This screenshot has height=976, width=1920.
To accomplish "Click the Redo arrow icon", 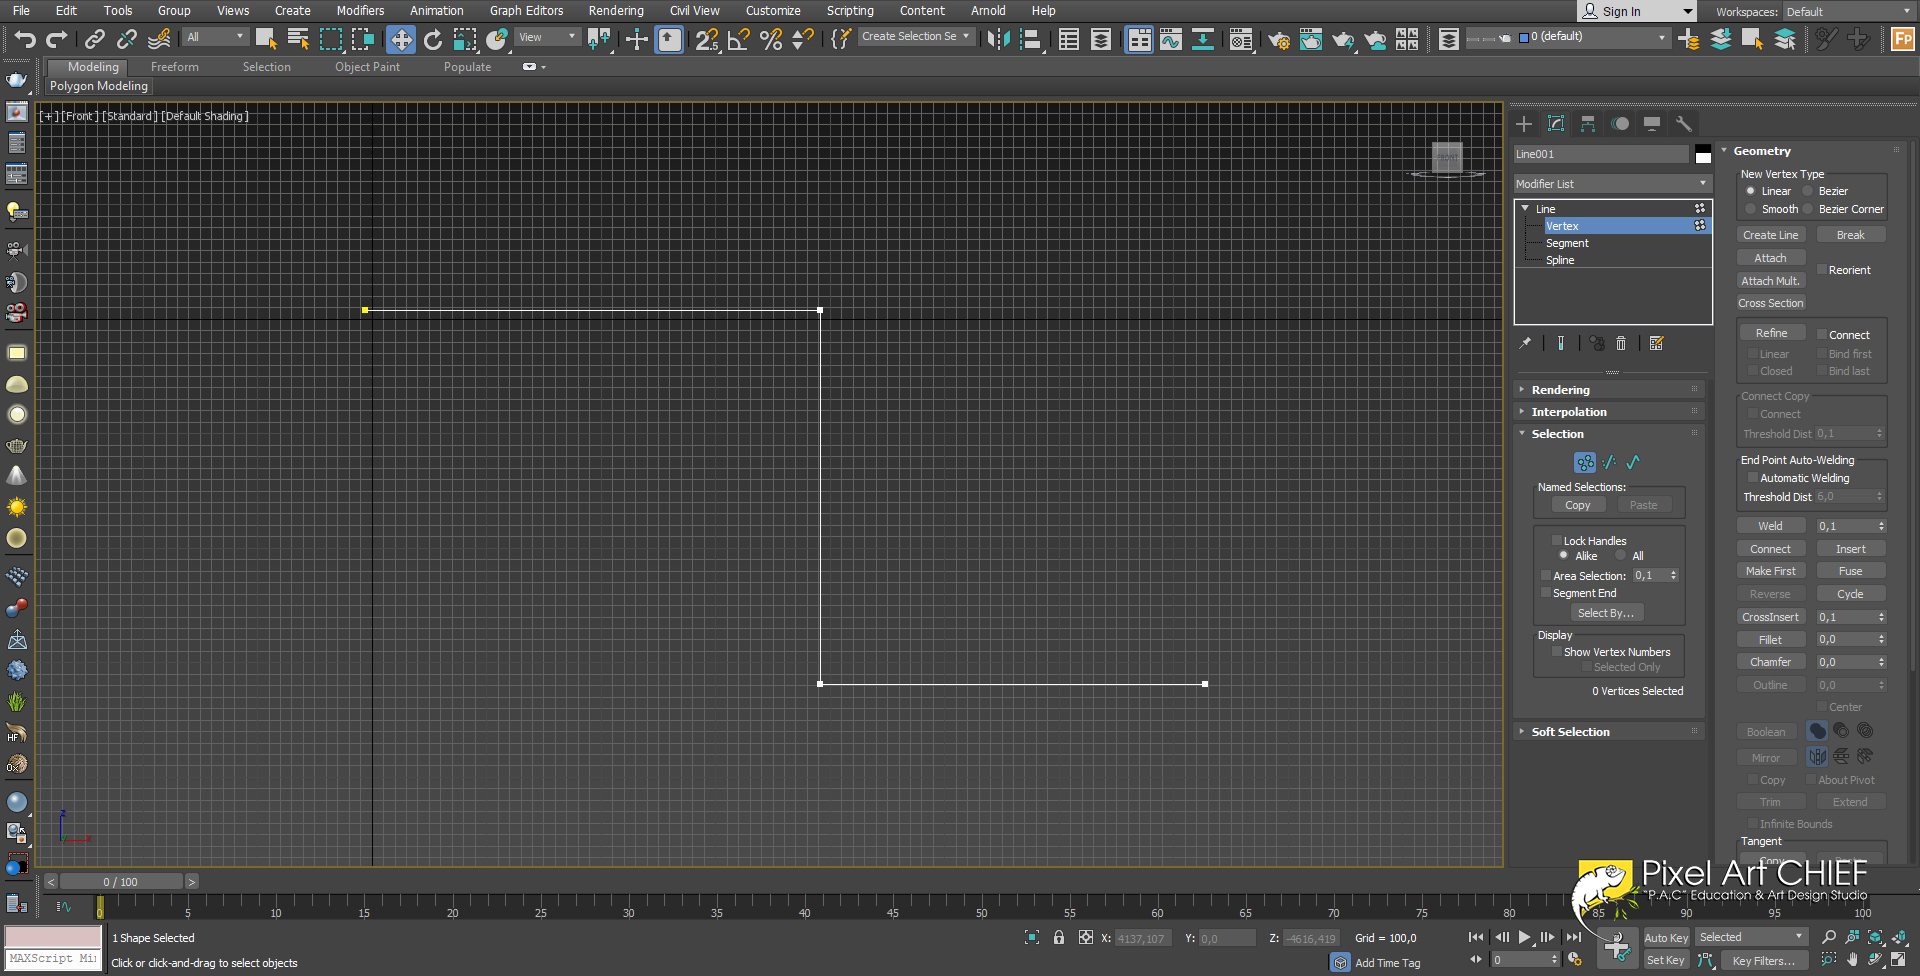I will click(x=57, y=39).
